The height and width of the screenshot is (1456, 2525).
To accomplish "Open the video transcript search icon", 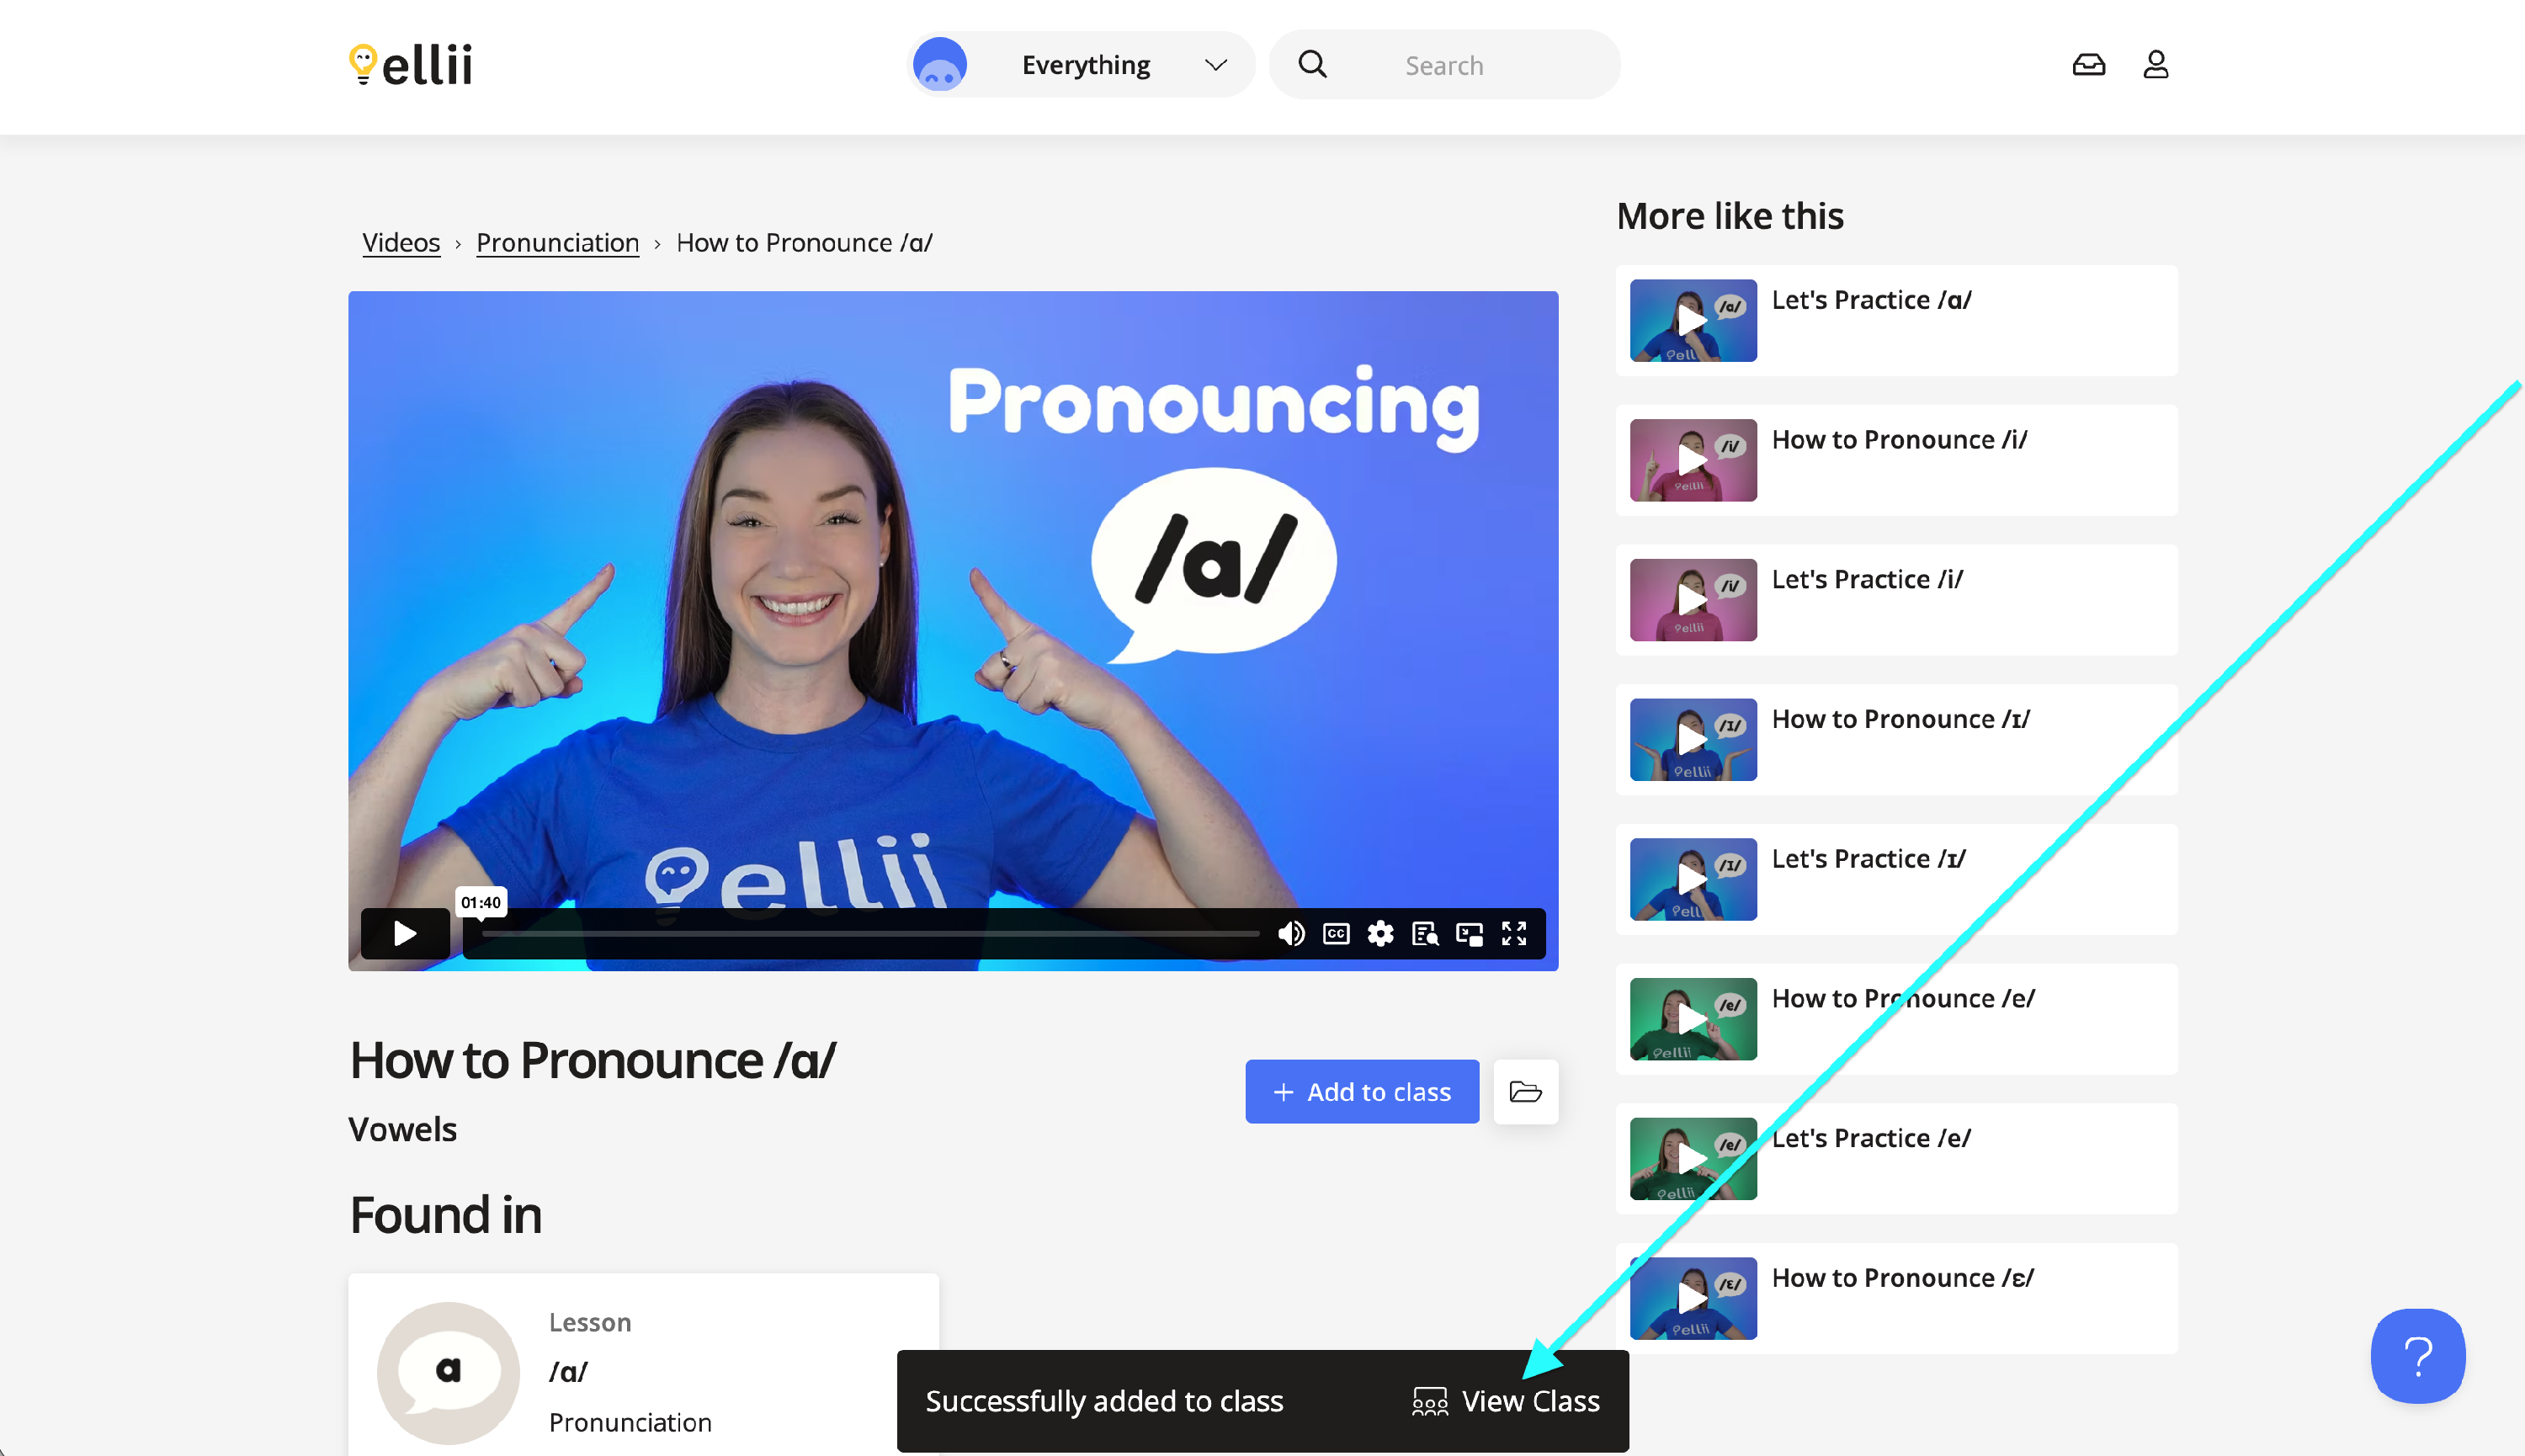I will 1425,933.
